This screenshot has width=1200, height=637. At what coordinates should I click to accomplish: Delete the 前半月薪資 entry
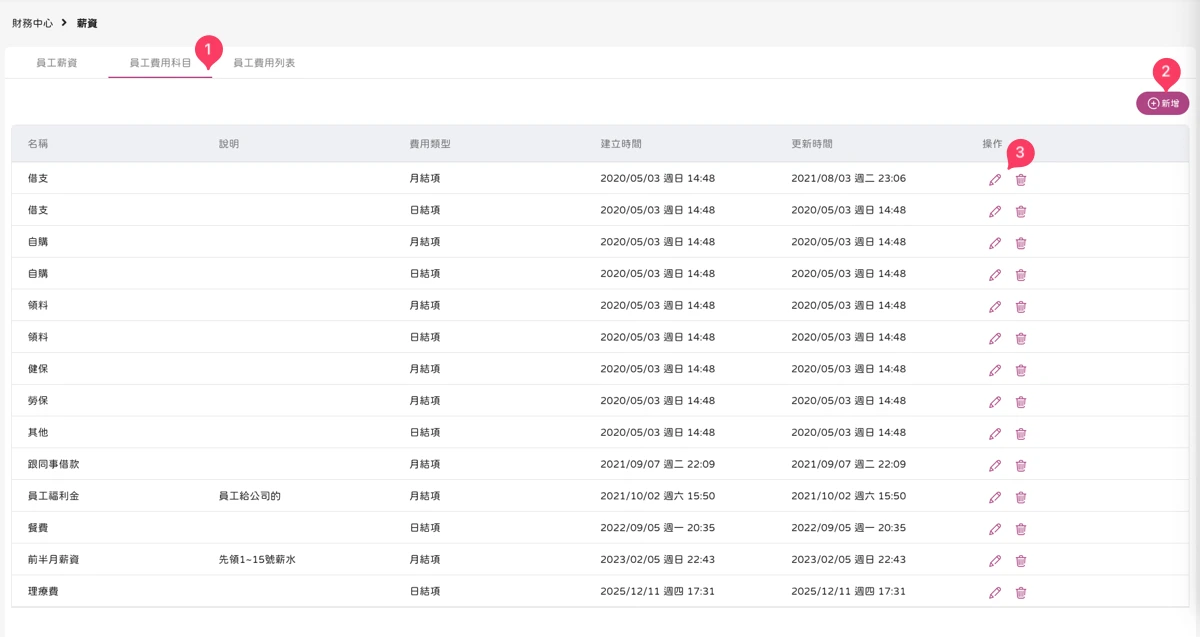pyautogui.click(x=1021, y=560)
